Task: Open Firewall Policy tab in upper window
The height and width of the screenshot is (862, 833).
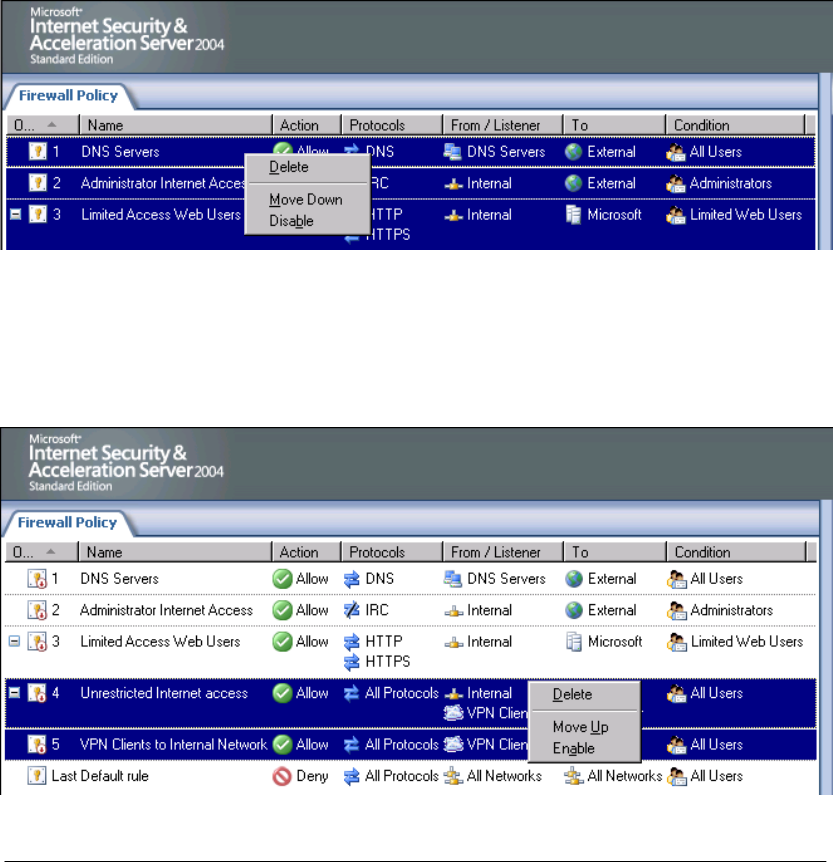Action: pos(68,96)
